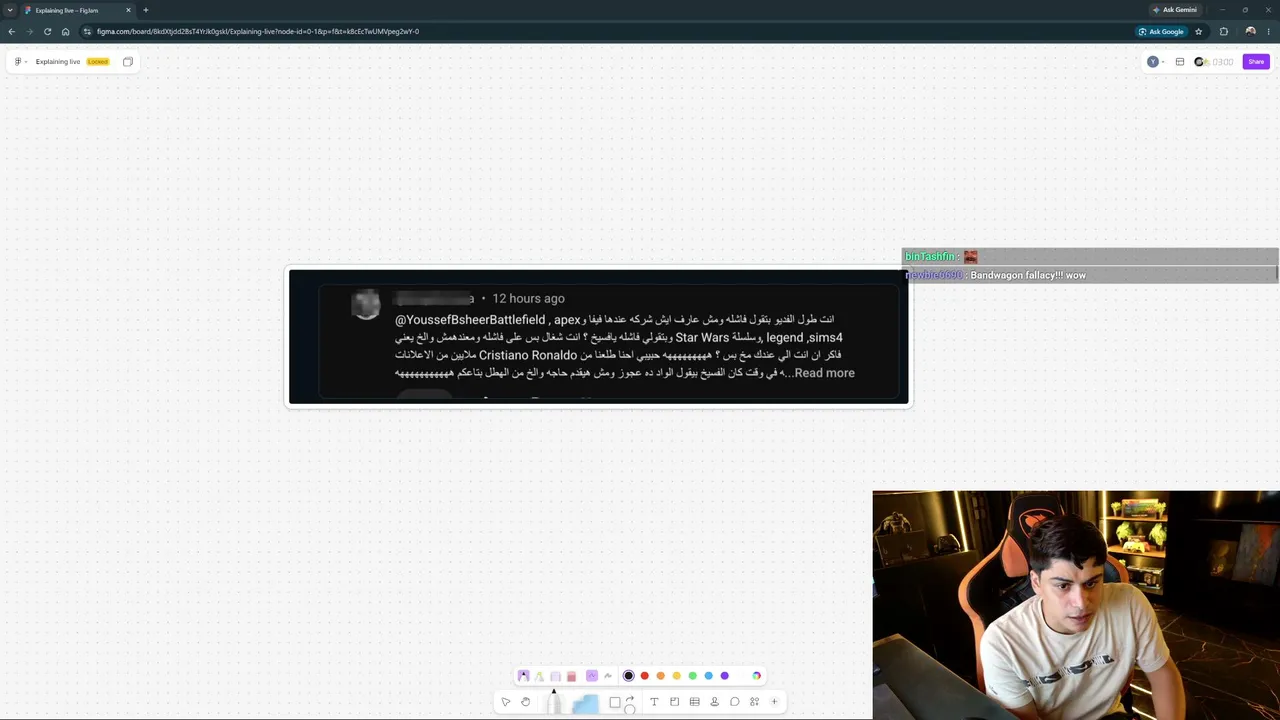This screenshot has height=720, width=1280.
Task: Select the embedded YouTube comment image
Action: pos(599,337)
